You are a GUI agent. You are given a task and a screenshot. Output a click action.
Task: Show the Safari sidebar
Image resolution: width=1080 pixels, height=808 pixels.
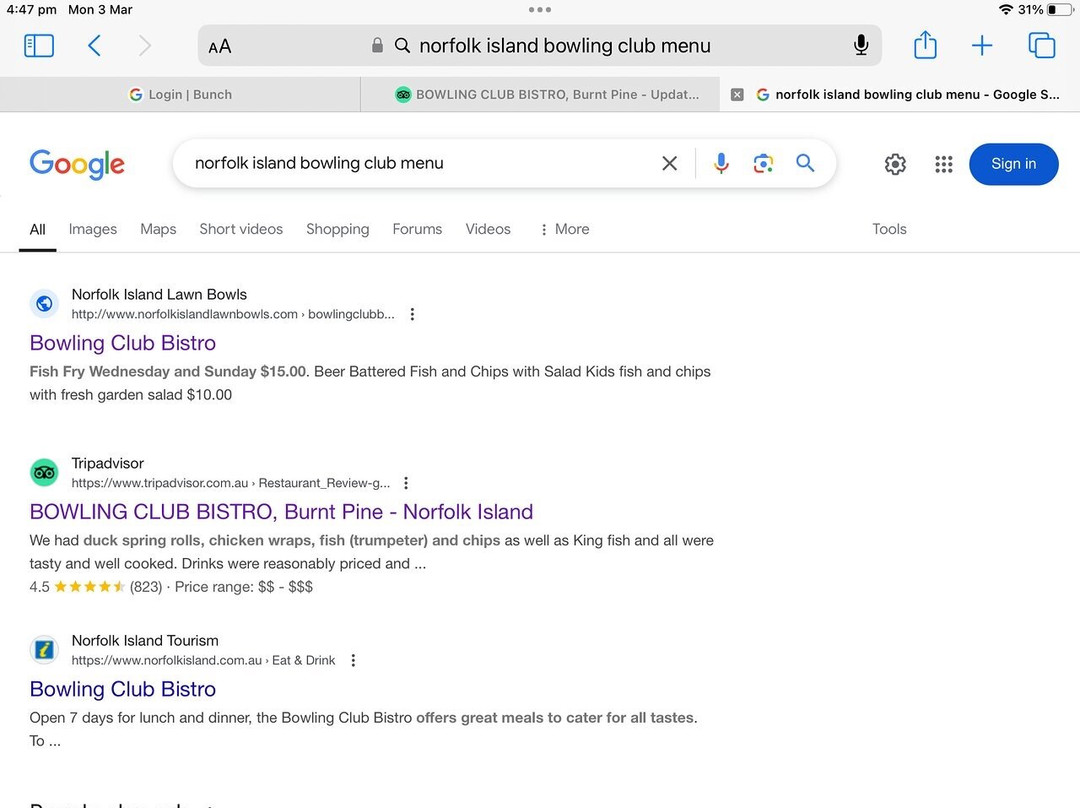(39, 45)
